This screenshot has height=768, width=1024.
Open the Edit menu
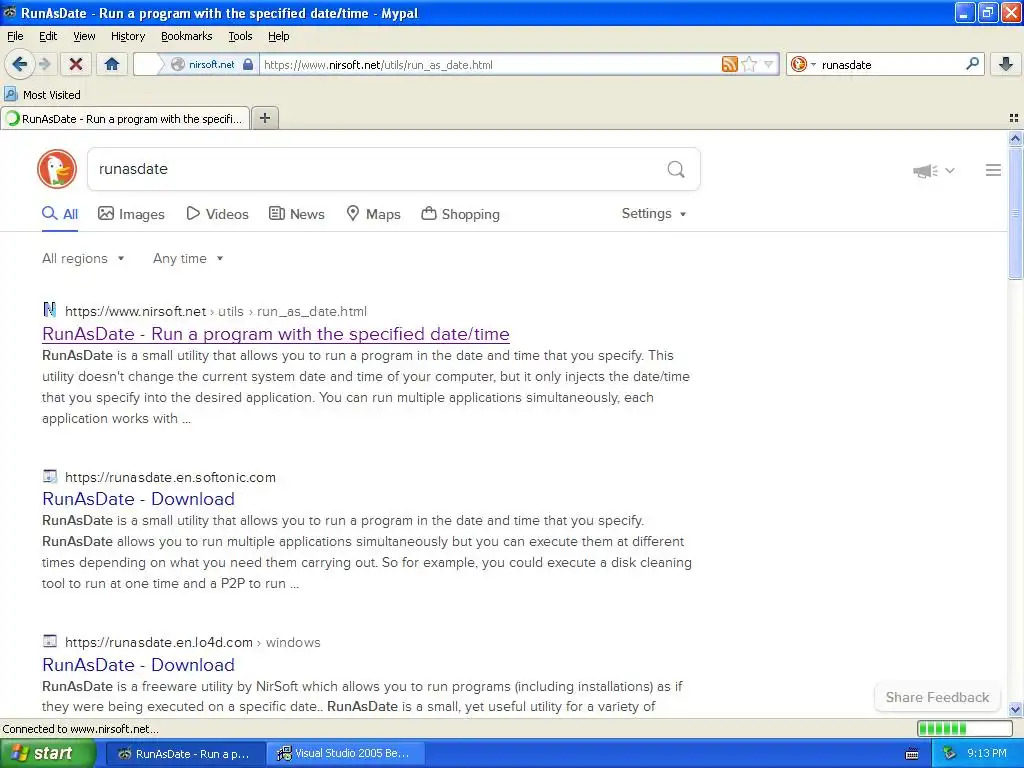click(48, 36)
